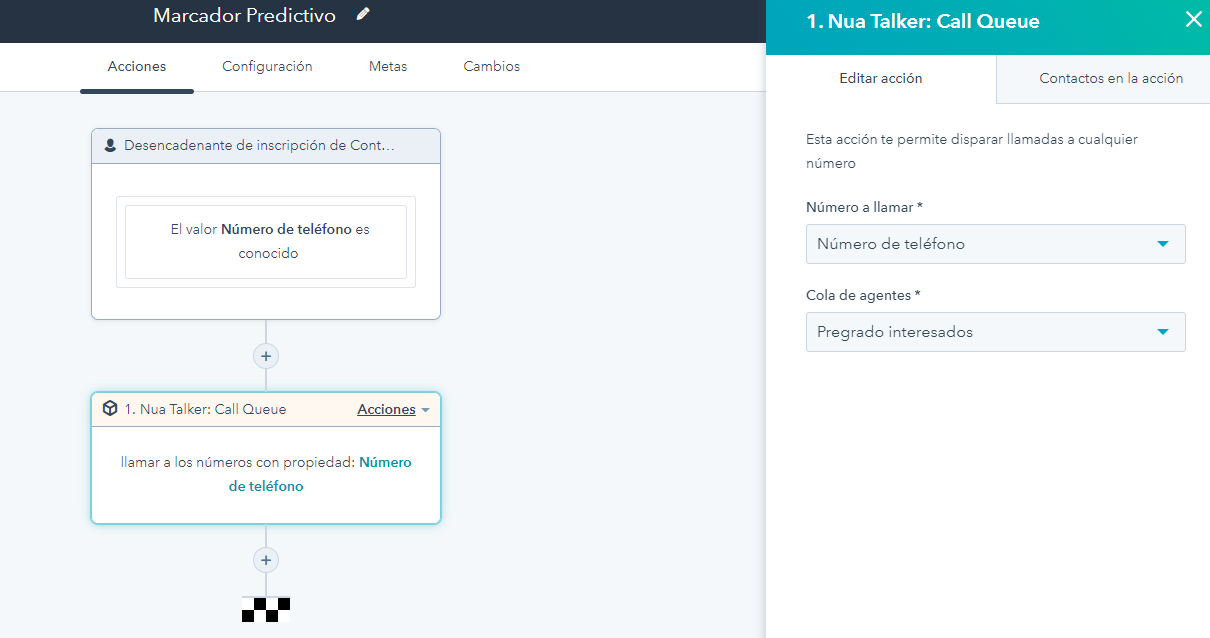Click the caret arrow next to Acciones link

pyautogui.click(x=425, y=411)
